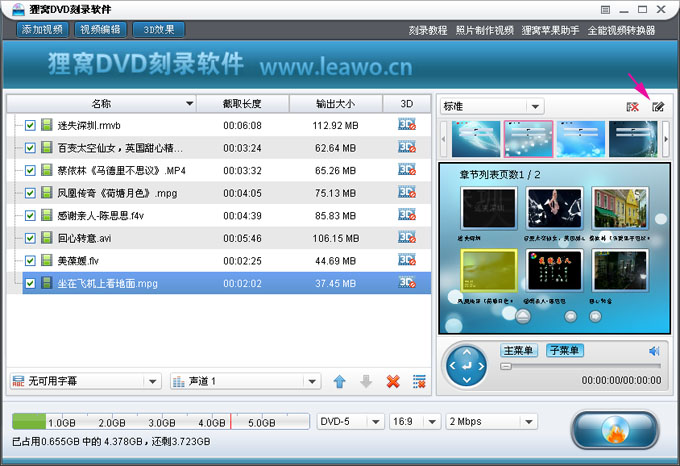Click the 3D icon for 美葆媚.flv
The image size is (680, 466).
(x=407, y=260)
